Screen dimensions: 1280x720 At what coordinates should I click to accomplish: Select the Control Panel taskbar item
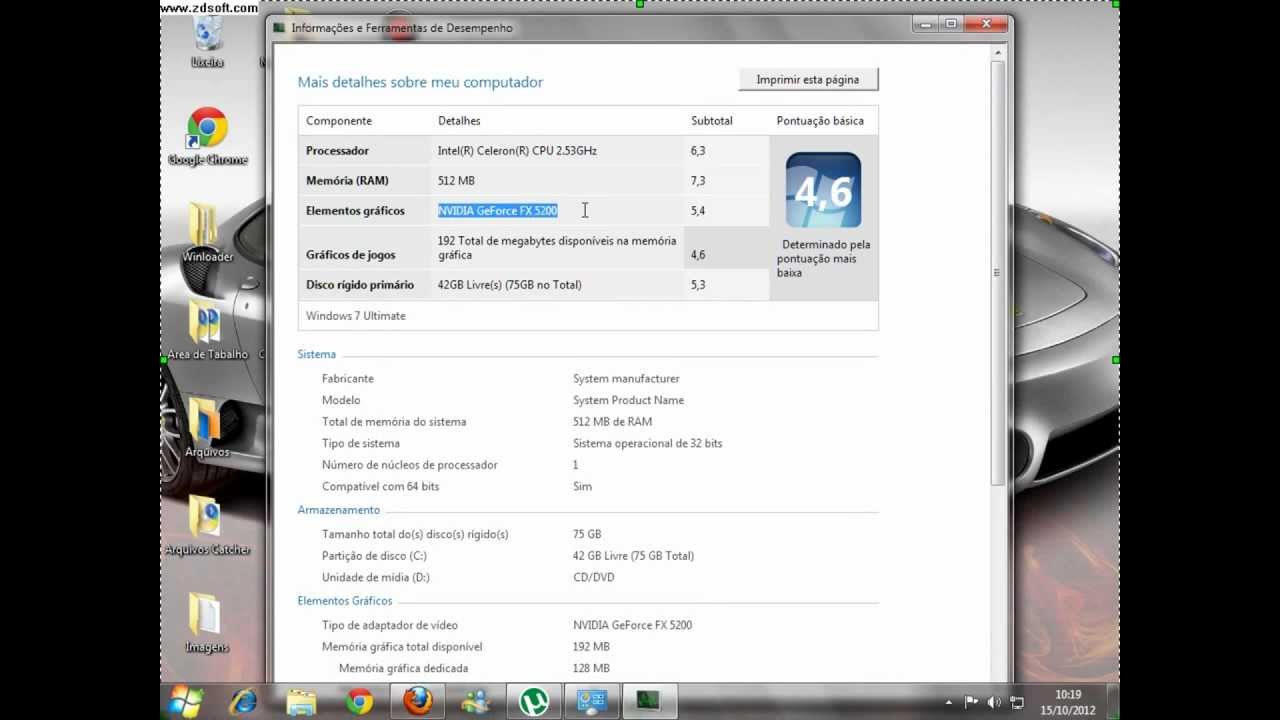(x=592, y=701)
